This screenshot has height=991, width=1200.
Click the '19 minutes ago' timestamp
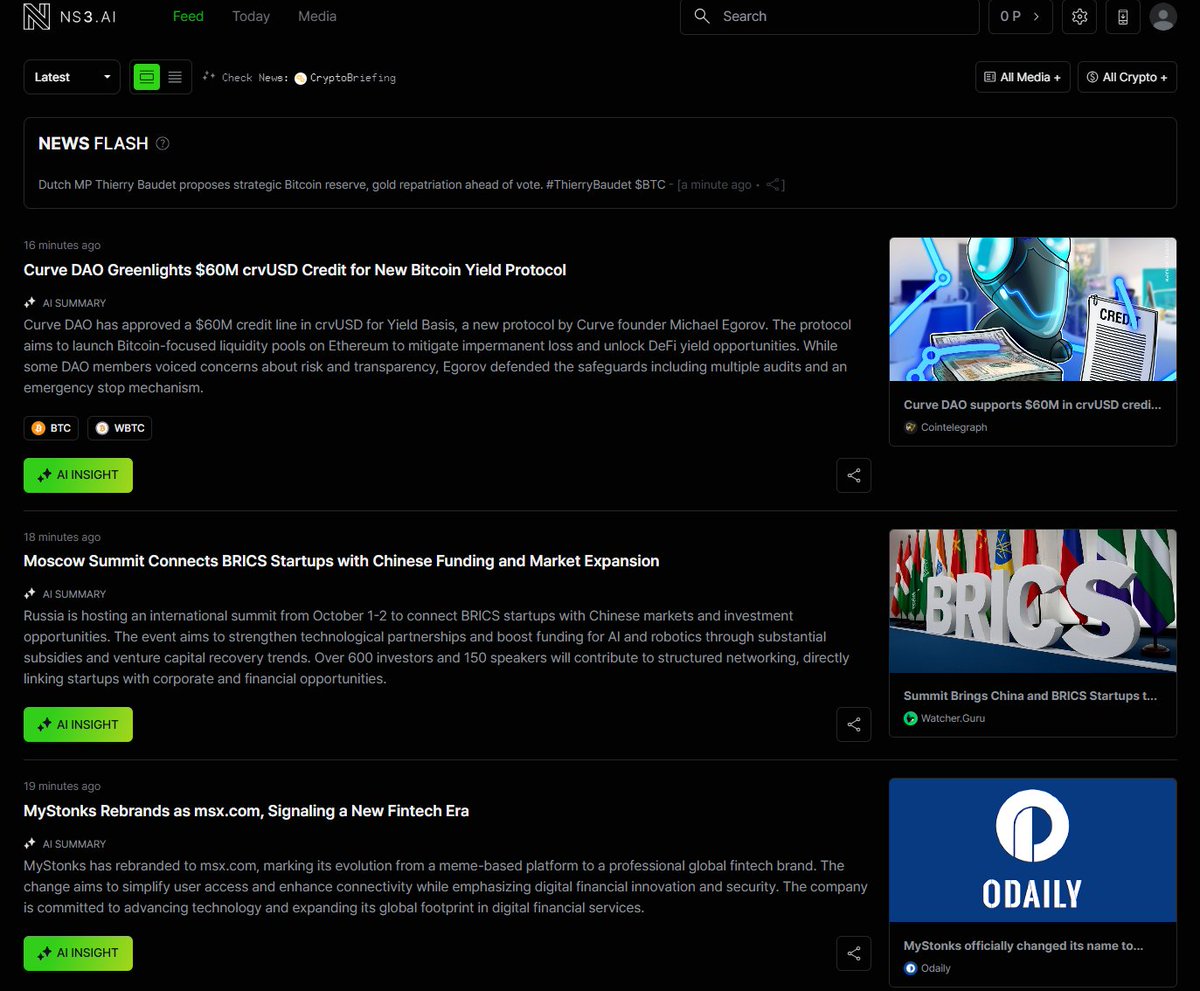point(62,786)
